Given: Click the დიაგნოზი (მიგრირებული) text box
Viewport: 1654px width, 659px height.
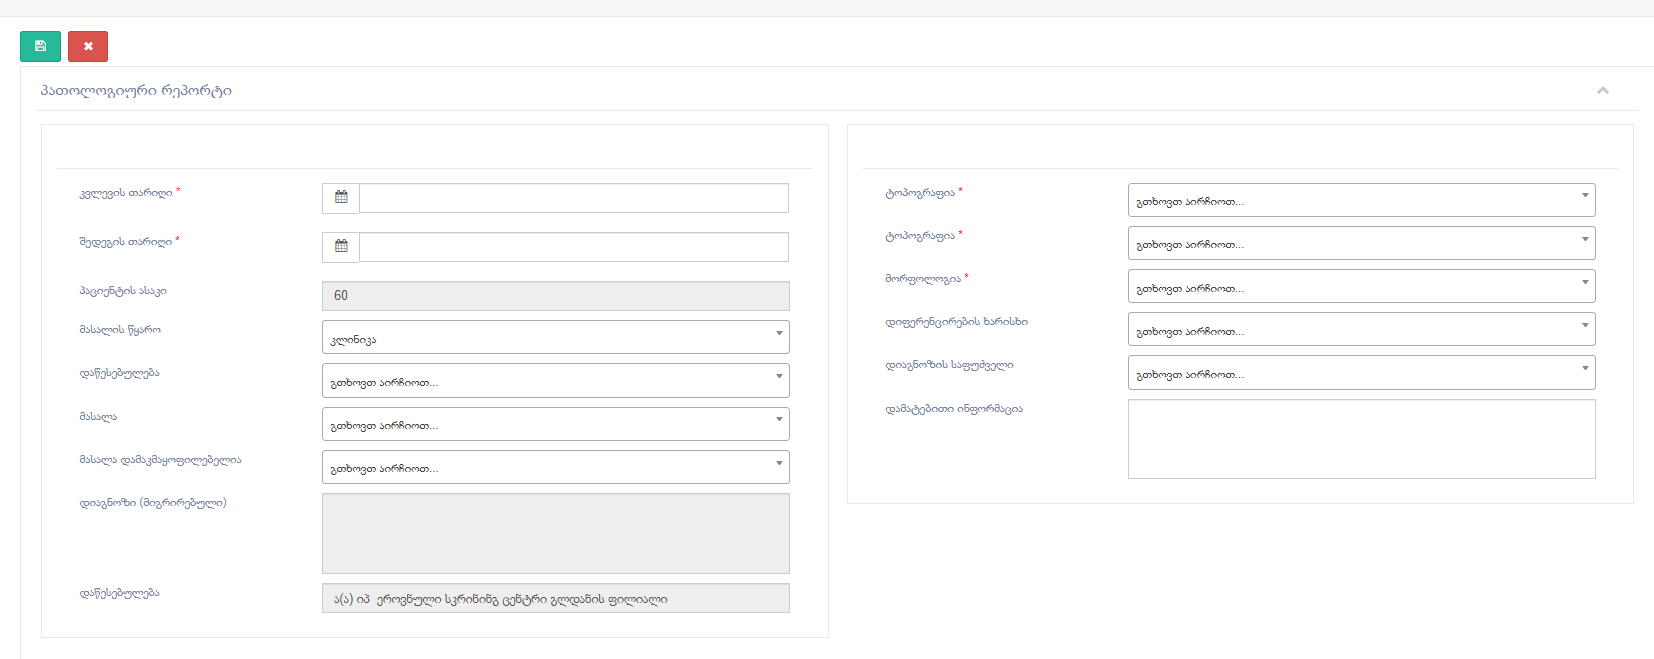Looking at the screenshot, I should 555,533.
